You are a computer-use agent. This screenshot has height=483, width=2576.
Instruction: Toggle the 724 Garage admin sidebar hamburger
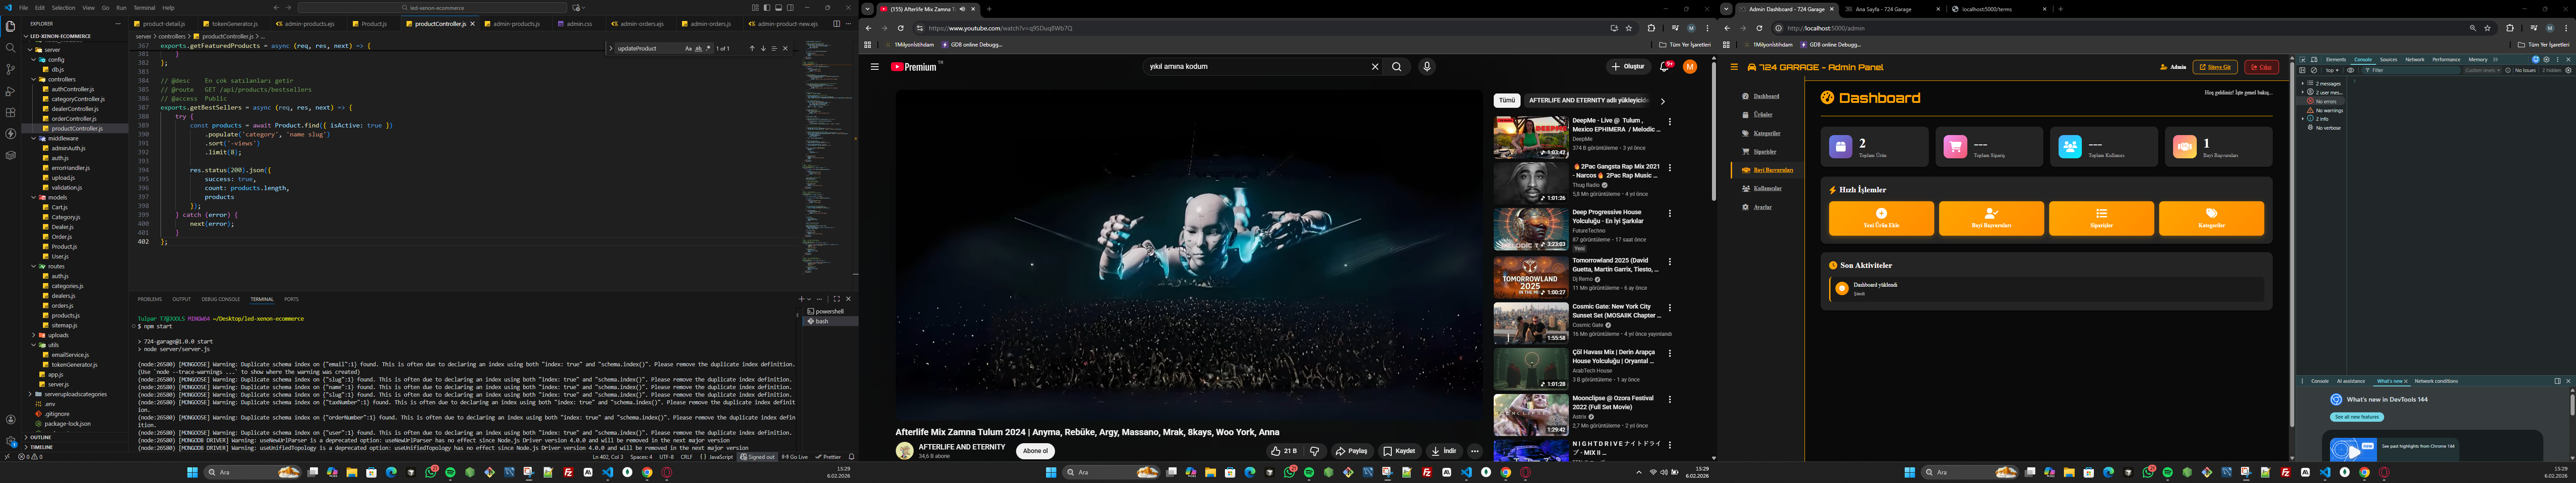(x=1734, y=67)
